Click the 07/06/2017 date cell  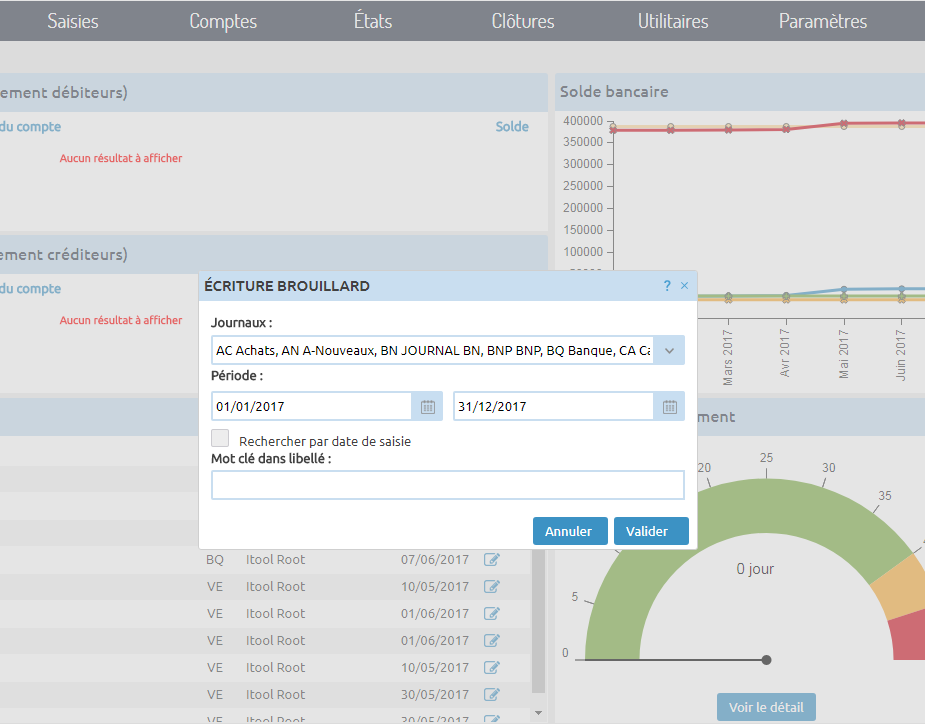point(435,559)
